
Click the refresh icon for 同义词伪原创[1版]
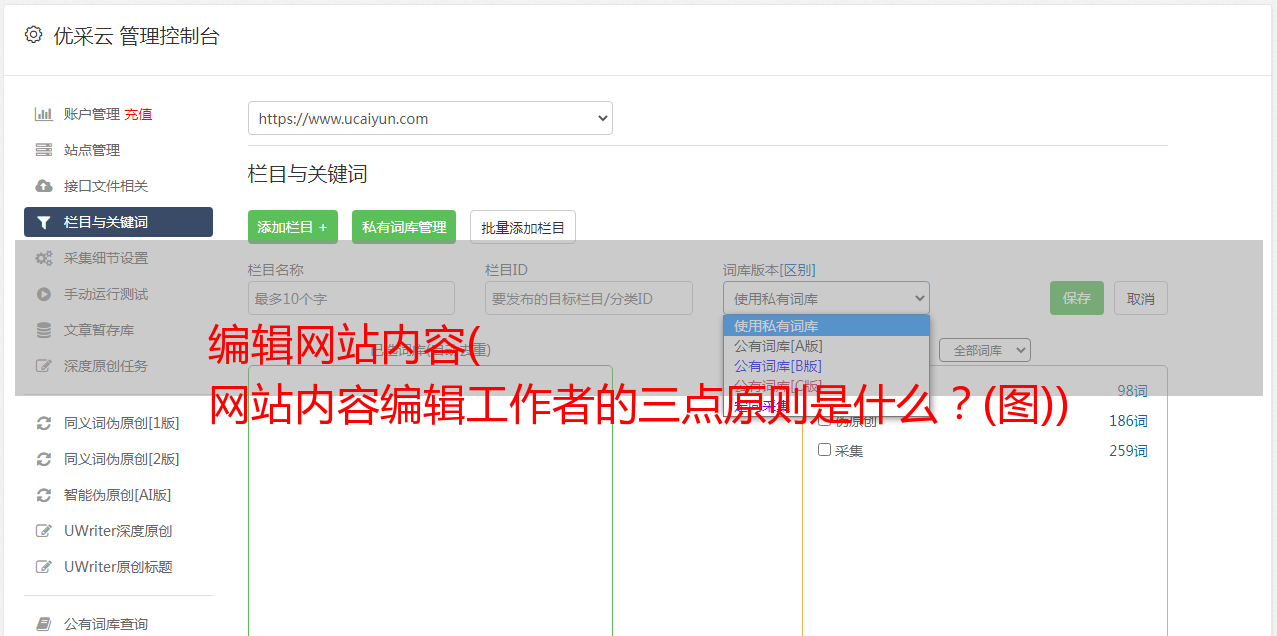43,423
